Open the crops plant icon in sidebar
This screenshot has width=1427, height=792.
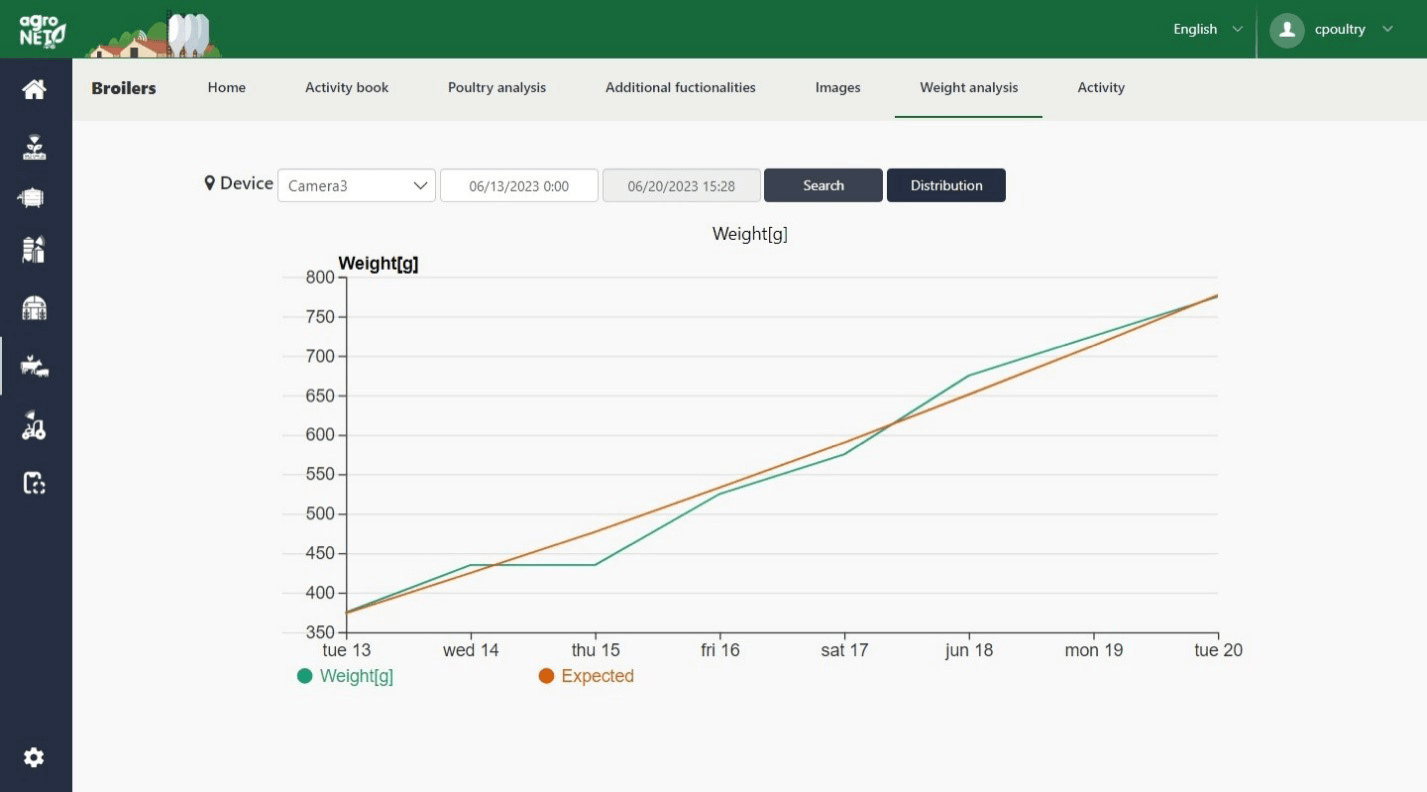[34, 148]
